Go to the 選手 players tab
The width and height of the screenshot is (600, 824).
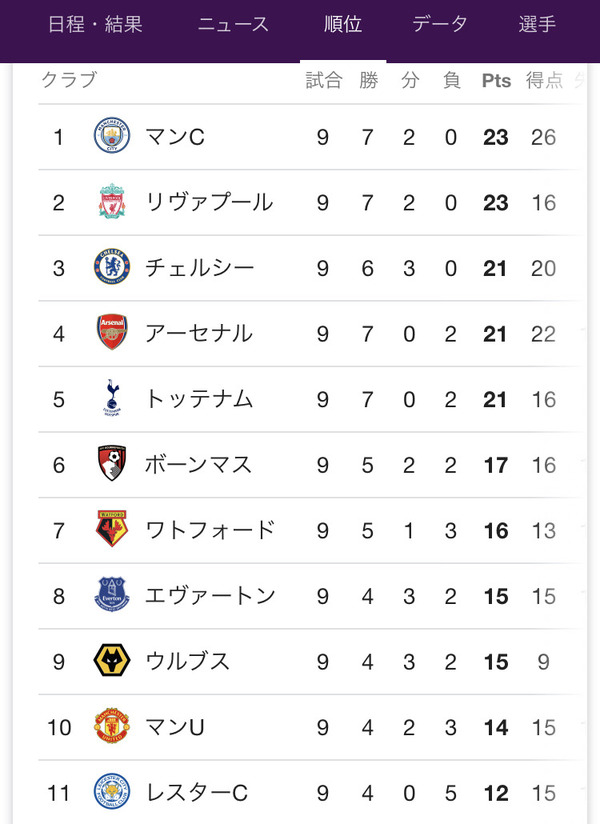click(537, 24)
